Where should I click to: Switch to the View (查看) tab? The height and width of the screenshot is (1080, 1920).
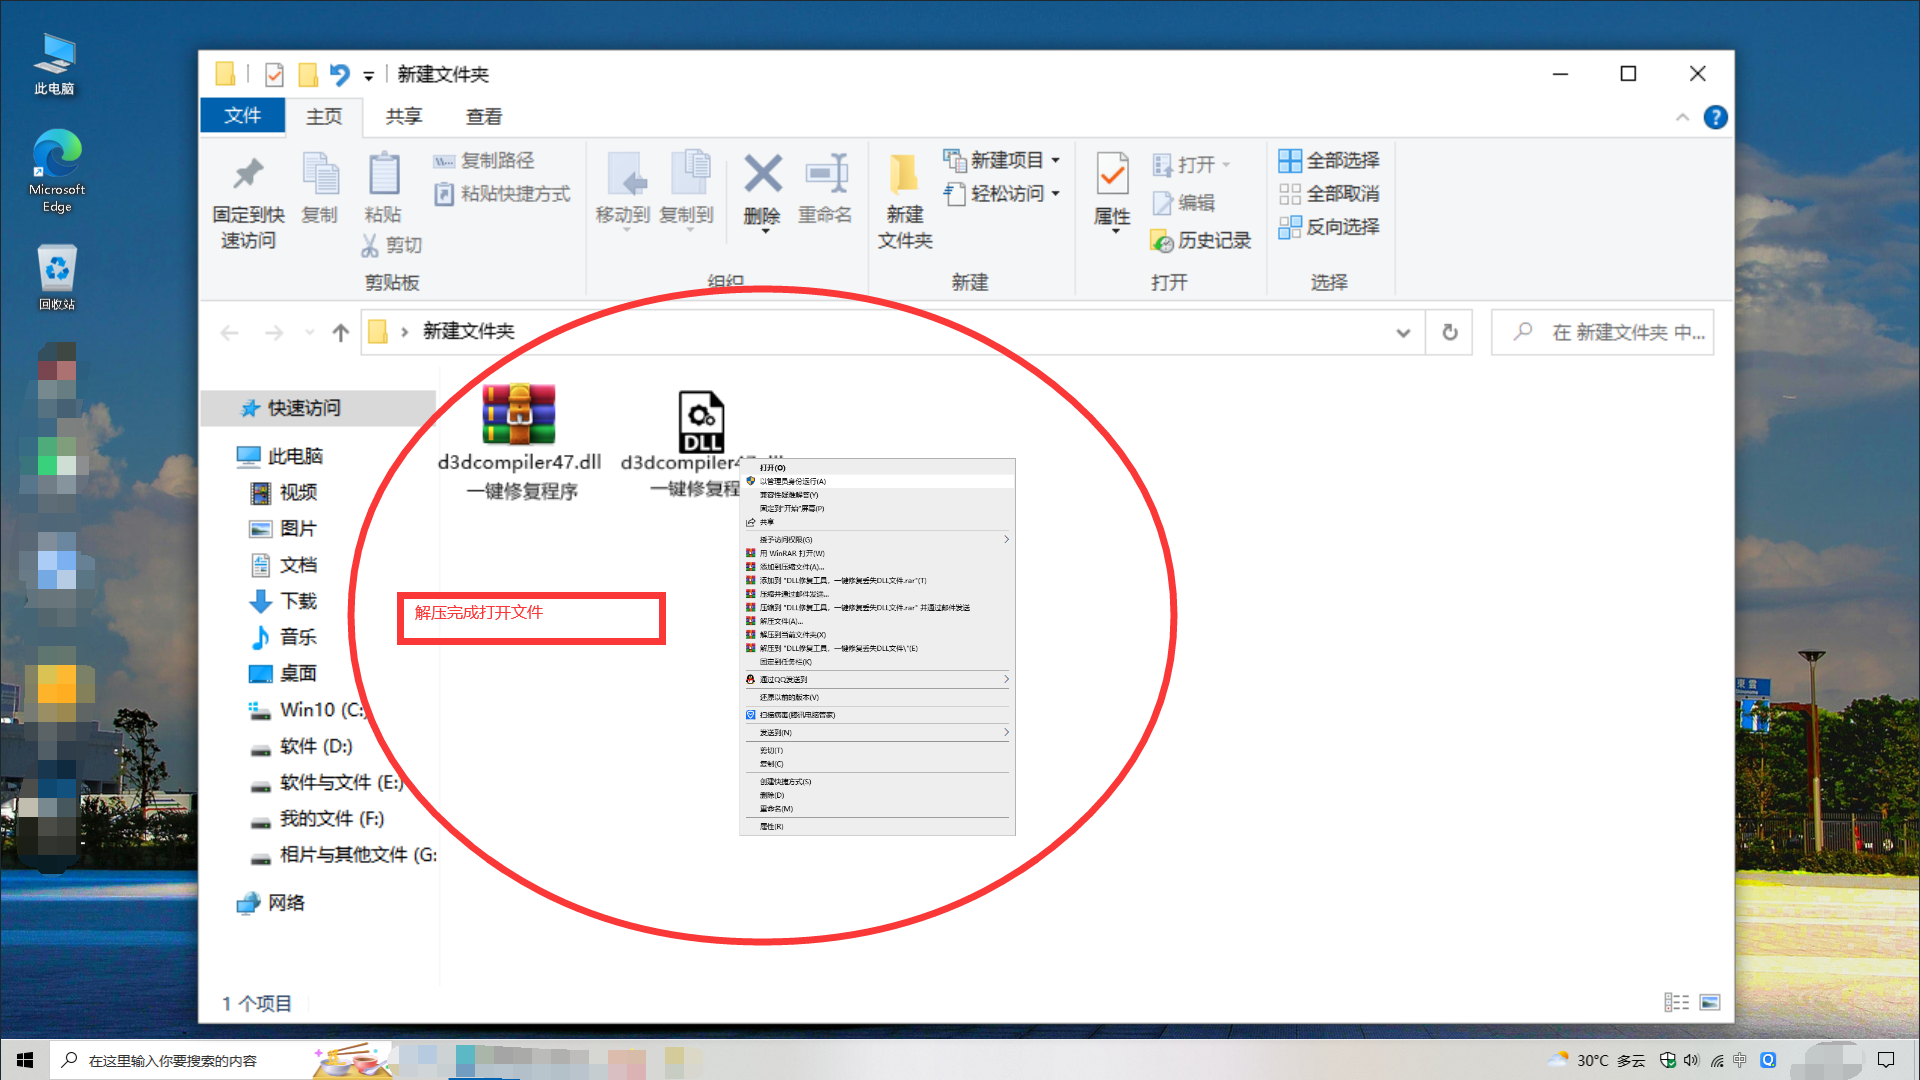[484, 117]
